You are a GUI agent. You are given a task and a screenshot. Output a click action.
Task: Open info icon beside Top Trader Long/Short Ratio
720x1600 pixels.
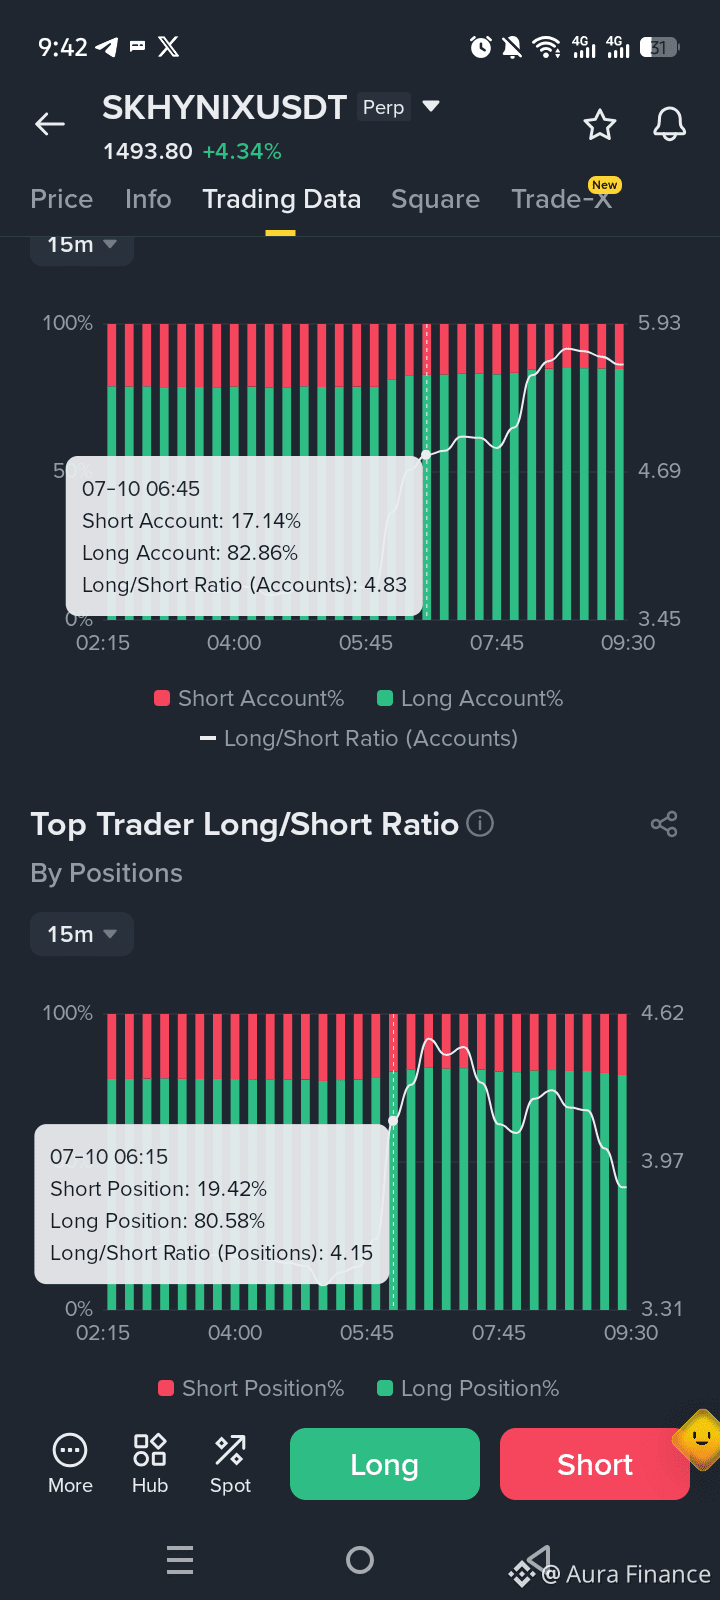point(480,823)
